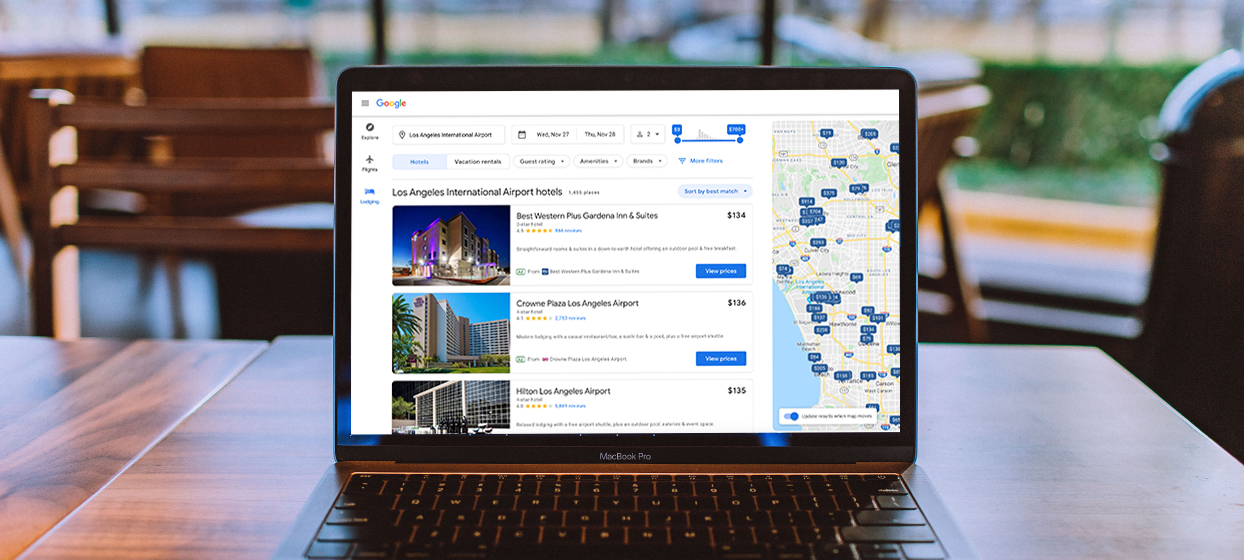
Task: Click the location pin icon
Action: (x=402, y=134)
